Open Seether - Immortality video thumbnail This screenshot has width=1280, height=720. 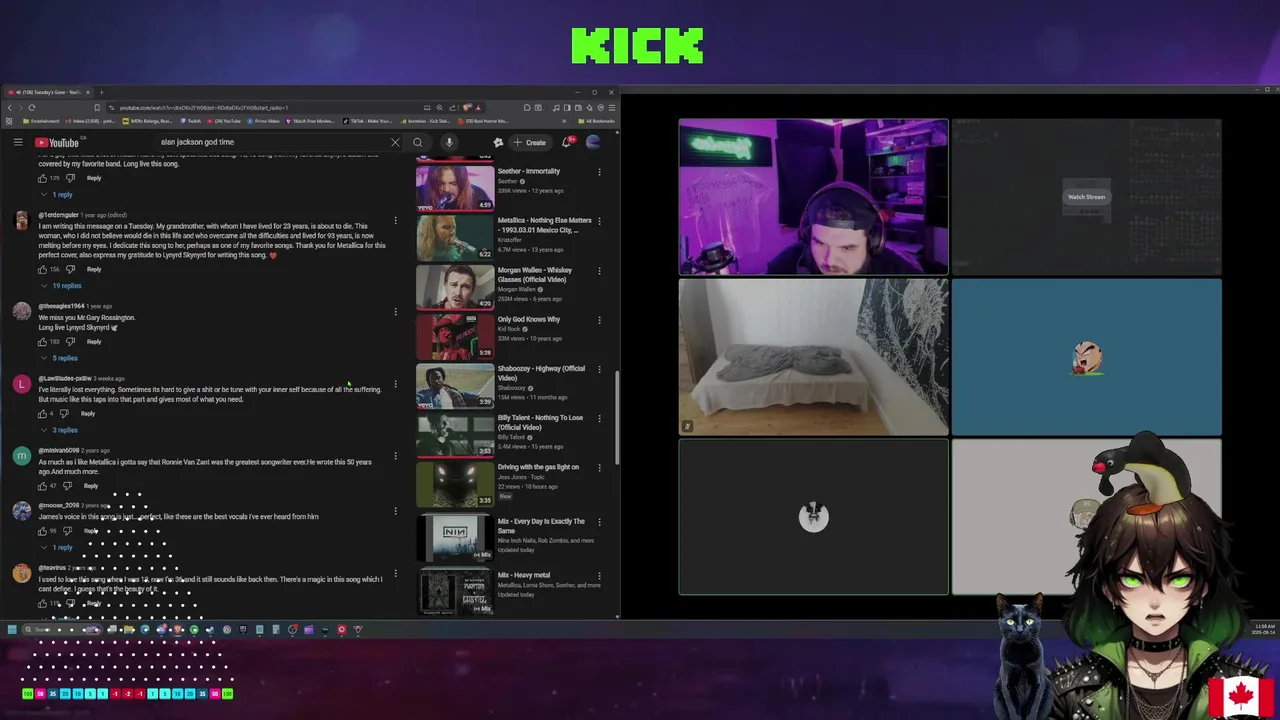click(x=455, y=188)
